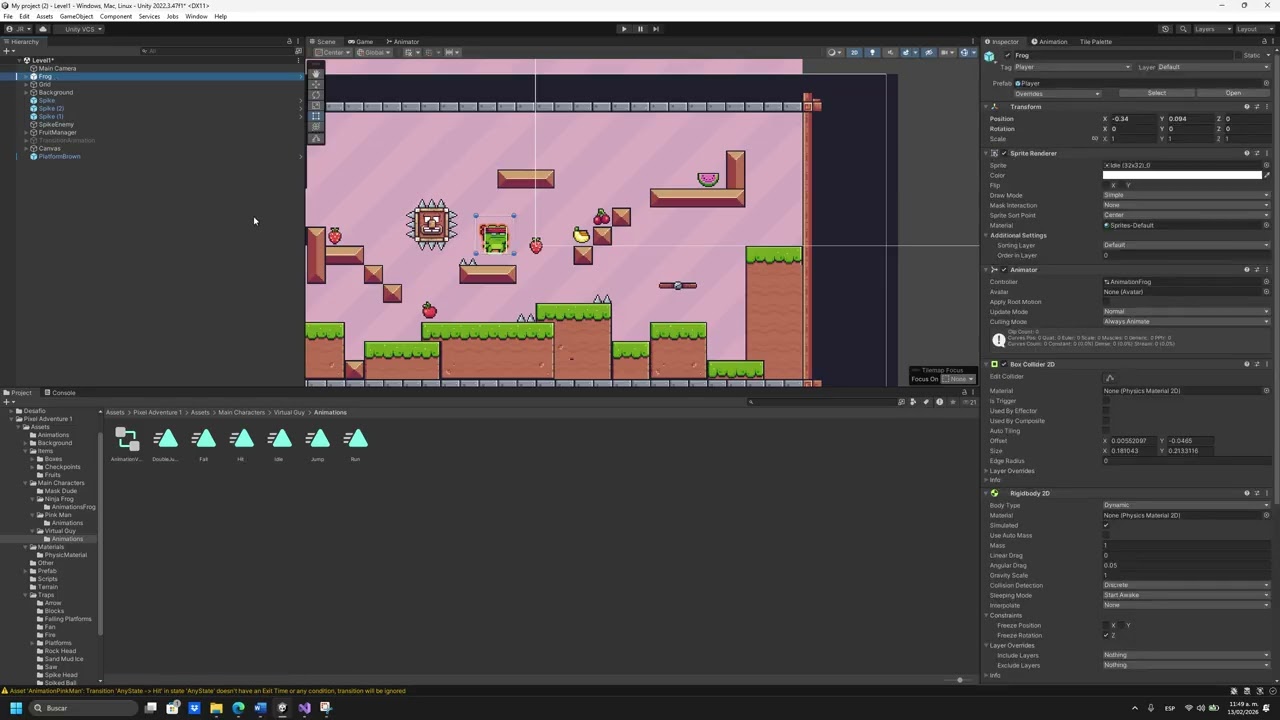Viewport: 1280px width, 720px height.
Task: Enable the Is Trigger checkbox
Action: [x=1107, y=401]
